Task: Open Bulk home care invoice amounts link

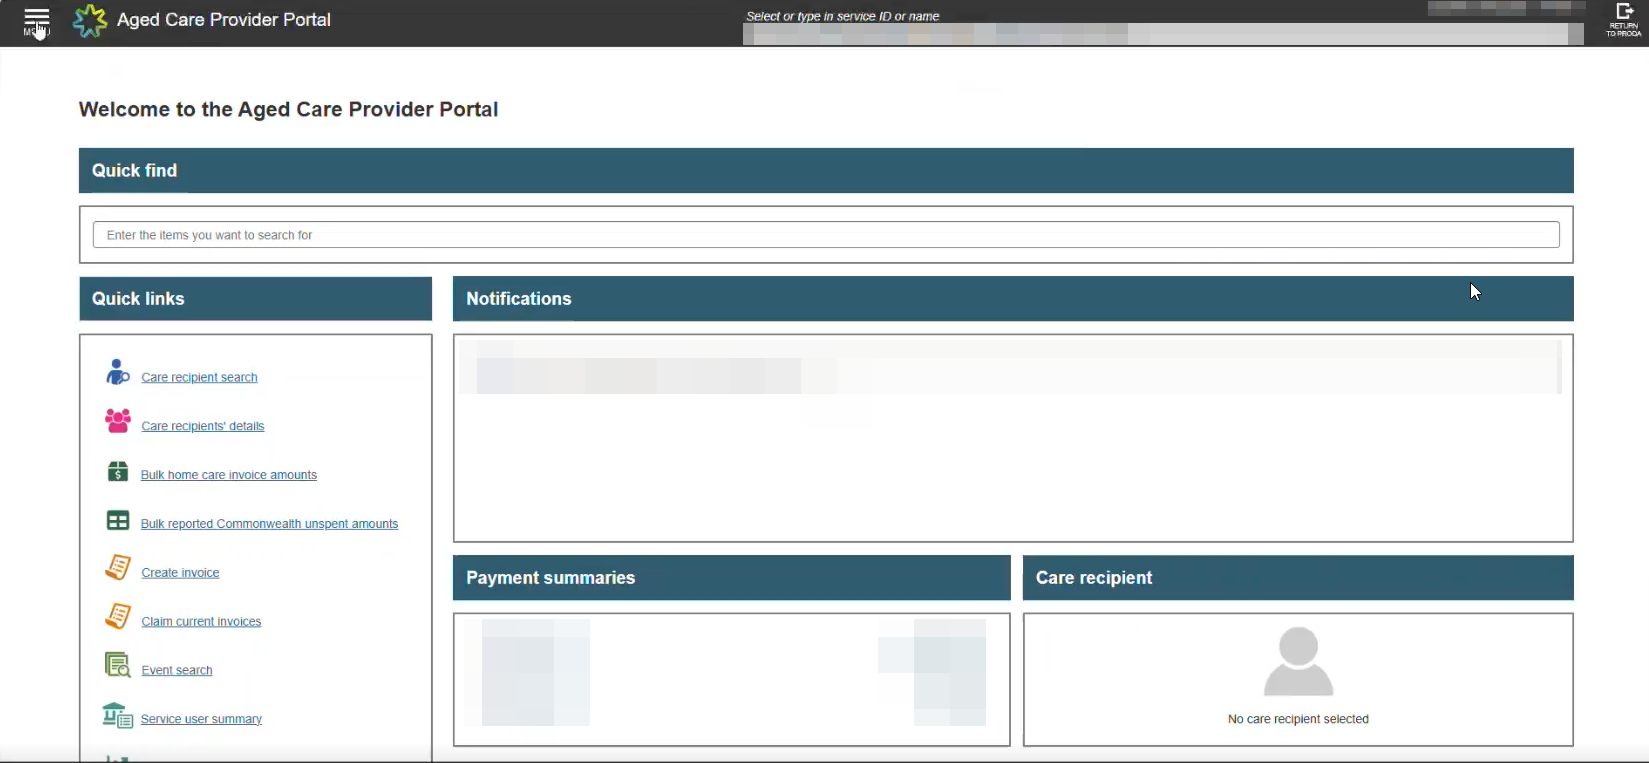Action: 229,475
